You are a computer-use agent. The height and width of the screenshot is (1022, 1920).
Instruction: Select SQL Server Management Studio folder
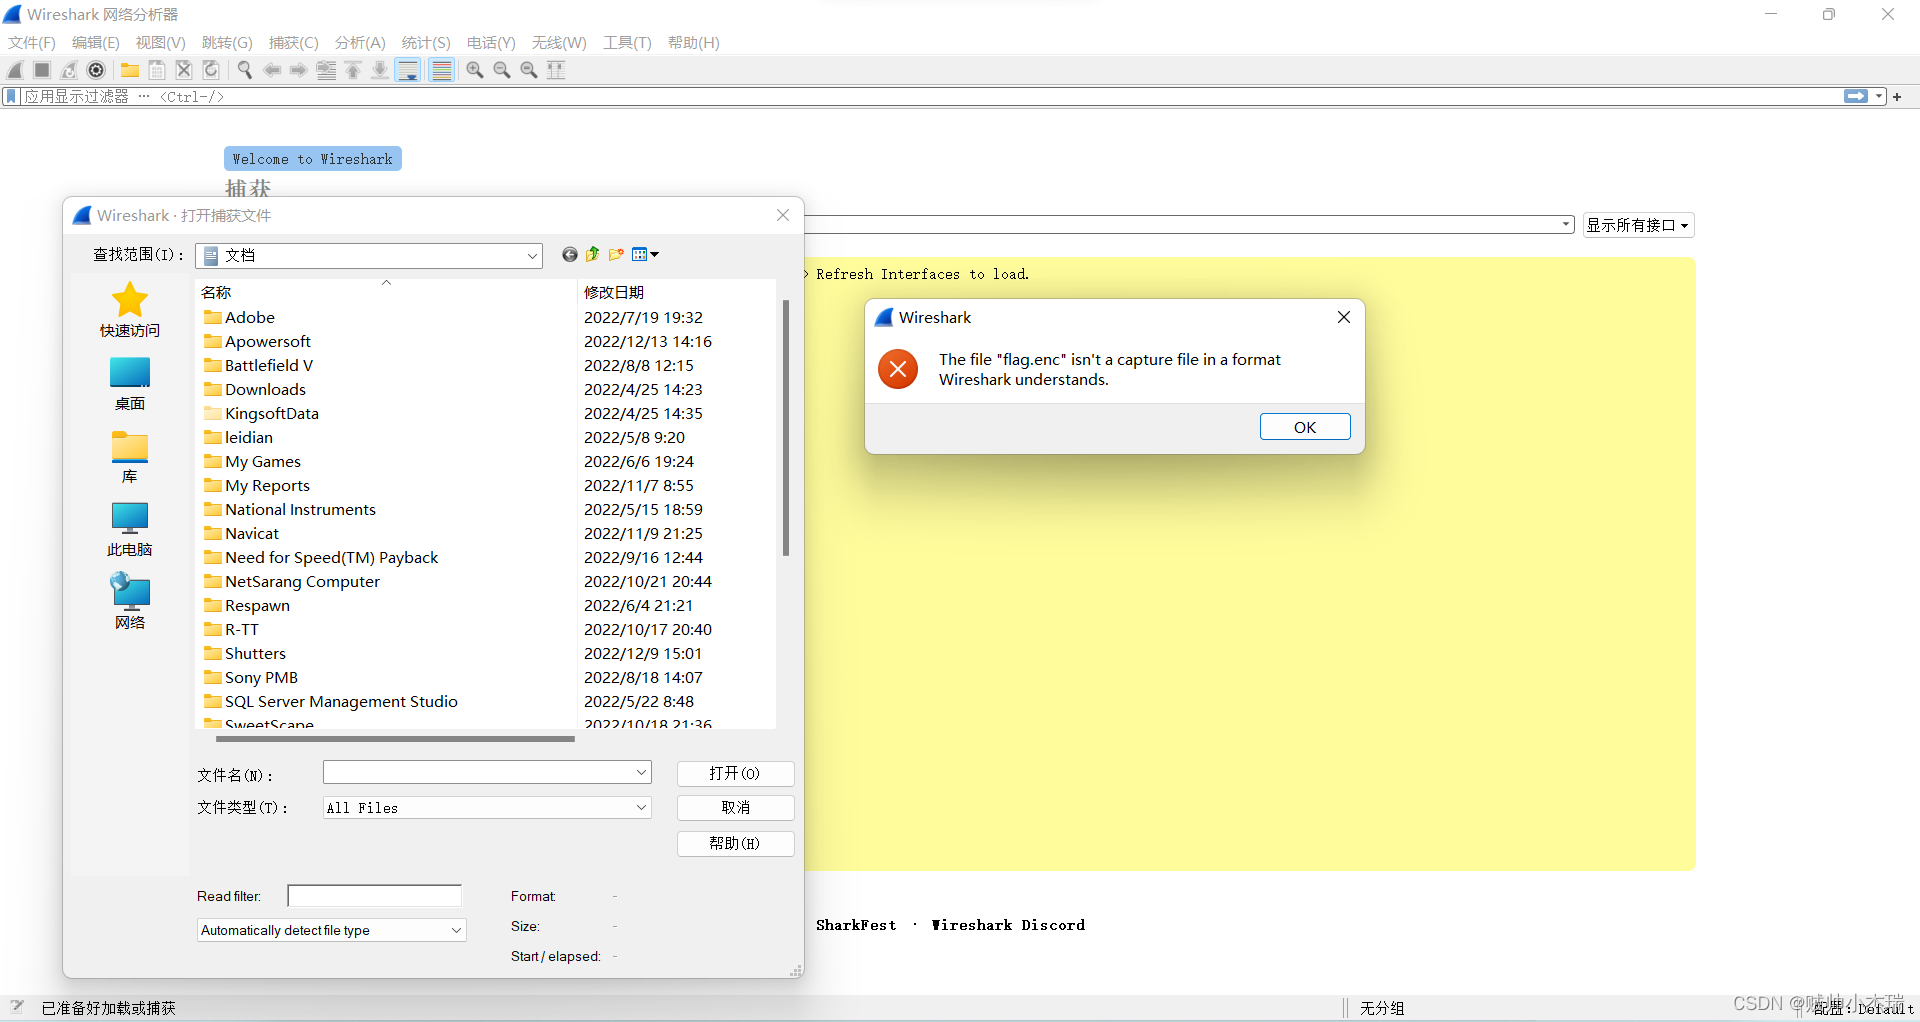pos(342,702)
